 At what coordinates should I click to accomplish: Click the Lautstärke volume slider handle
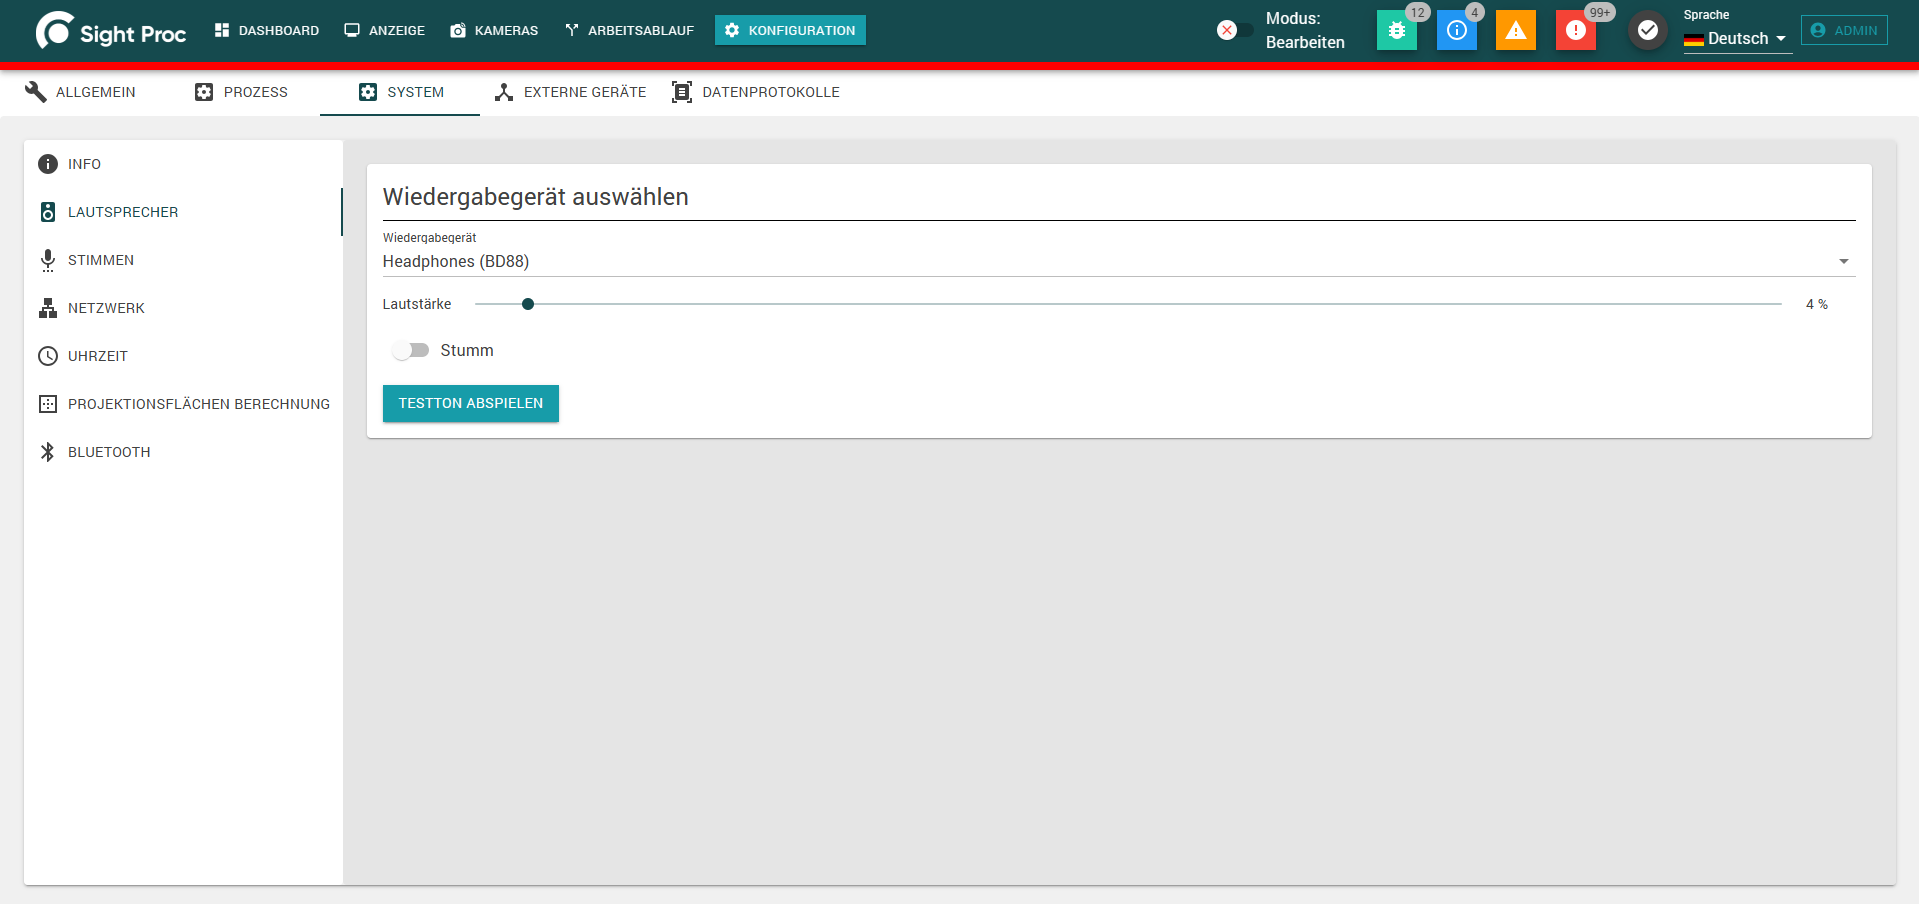[528, 304]
